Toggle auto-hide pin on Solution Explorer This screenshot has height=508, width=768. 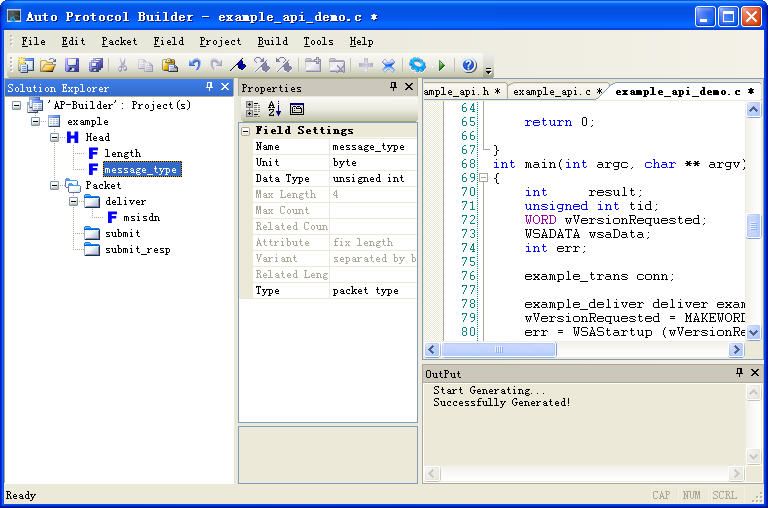tap(210, 88)
